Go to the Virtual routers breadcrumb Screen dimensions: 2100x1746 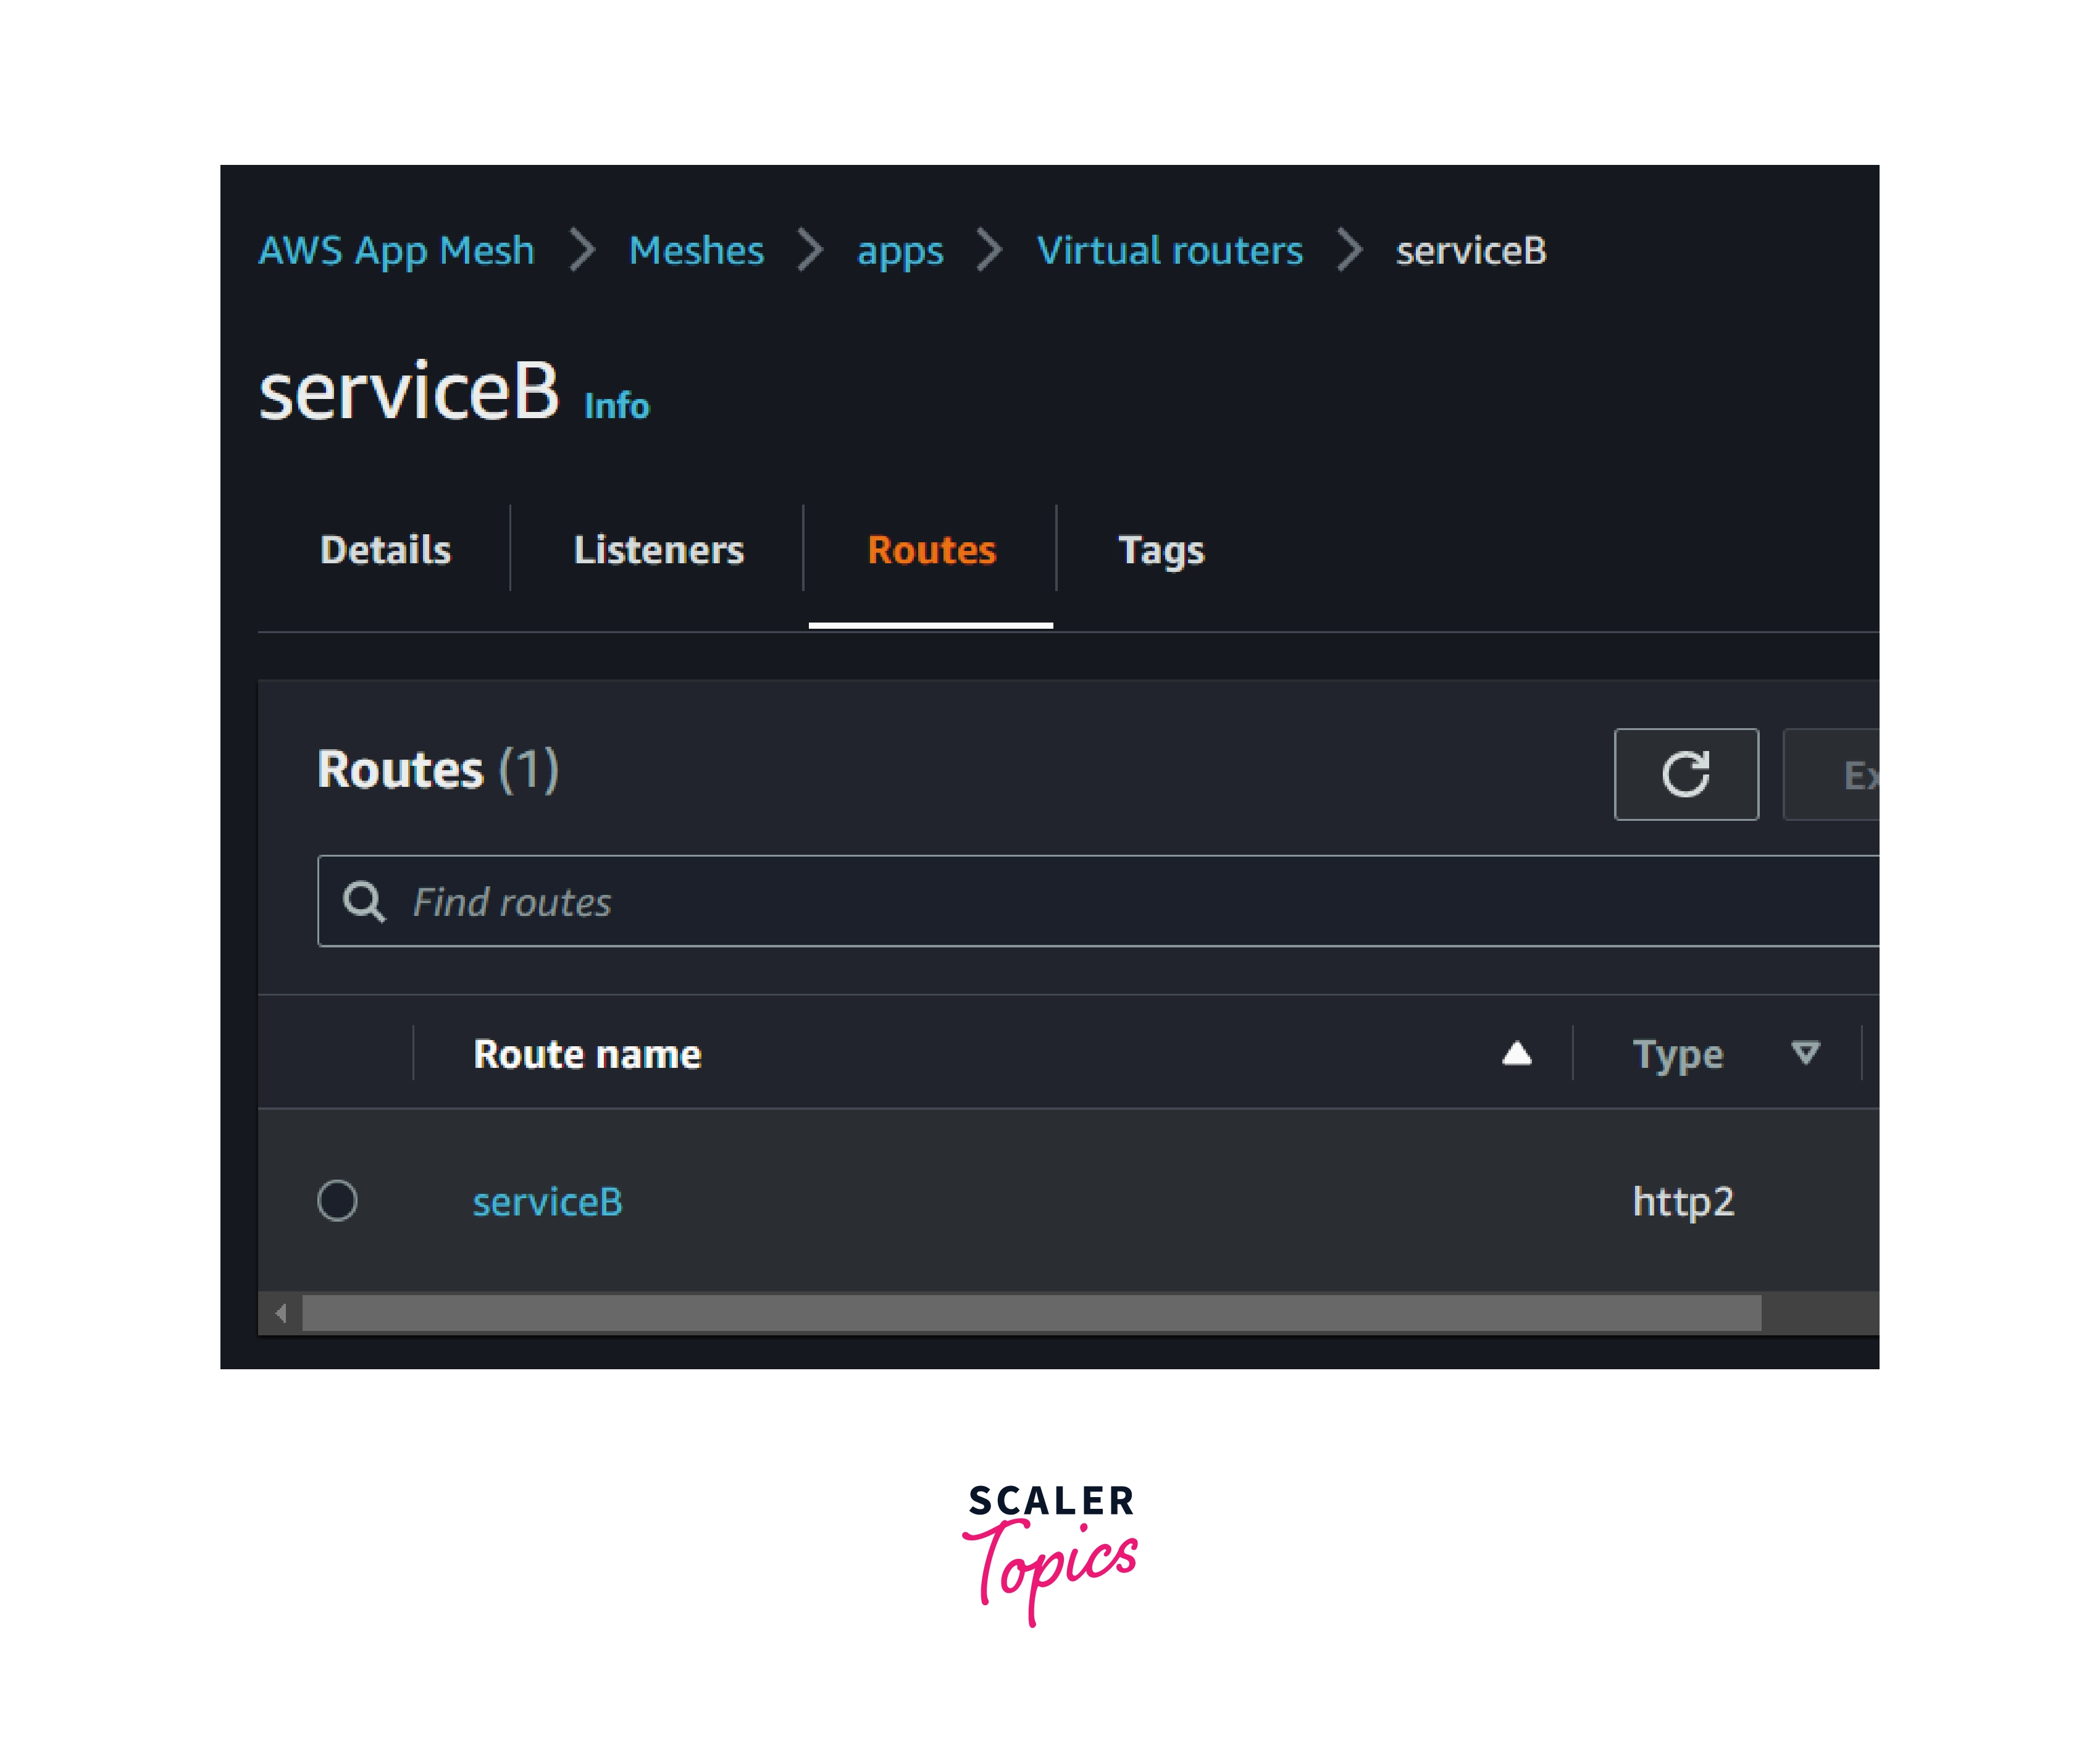(x=1169, y=250)
